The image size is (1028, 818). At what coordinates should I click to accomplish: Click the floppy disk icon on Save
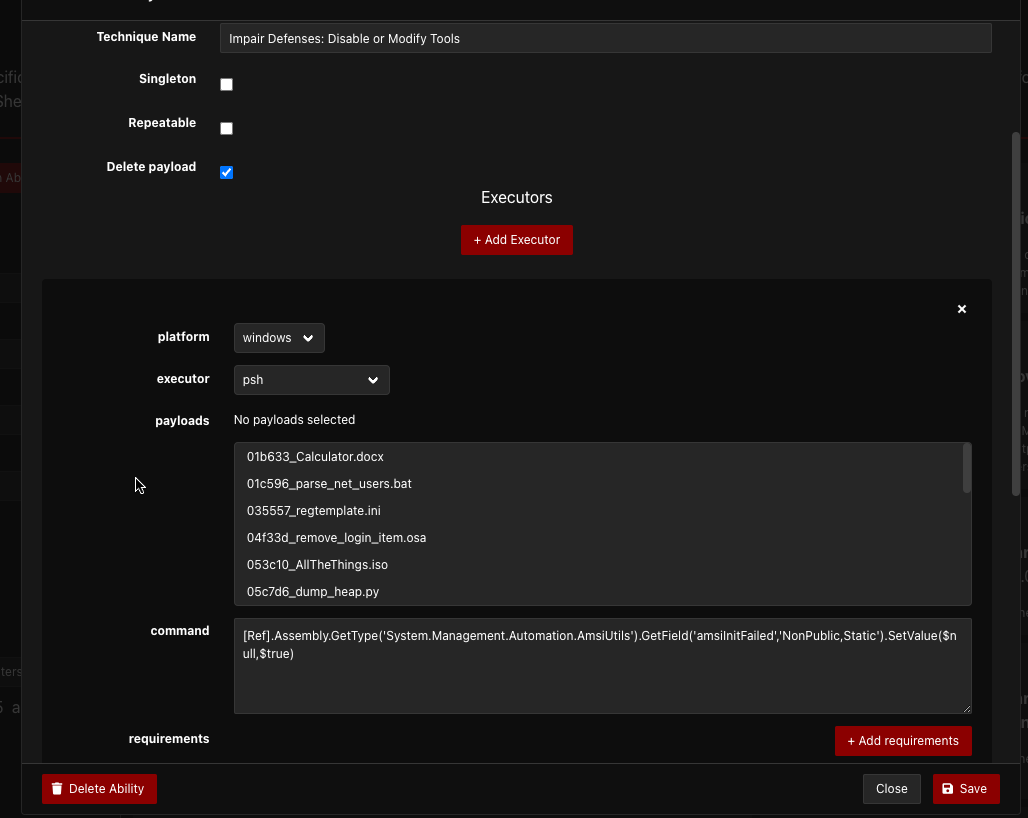coord(947,789)
